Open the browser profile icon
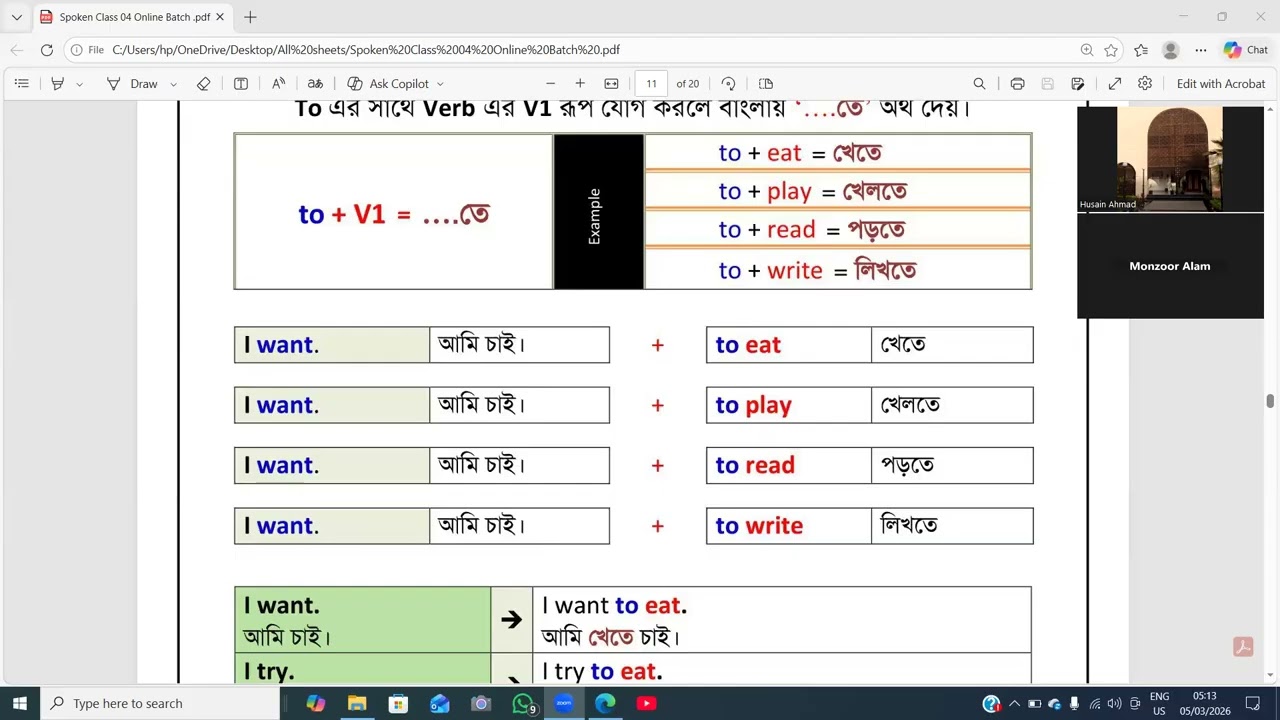1280x720 pixels. [x=1171, y=50]
